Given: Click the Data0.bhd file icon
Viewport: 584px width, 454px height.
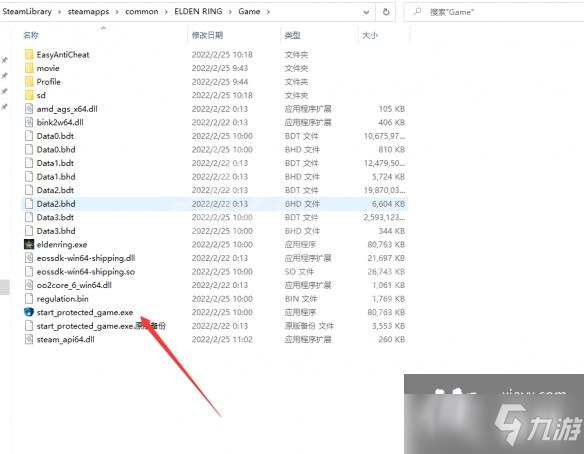Looking at the screenshot, I should (29, 149).
